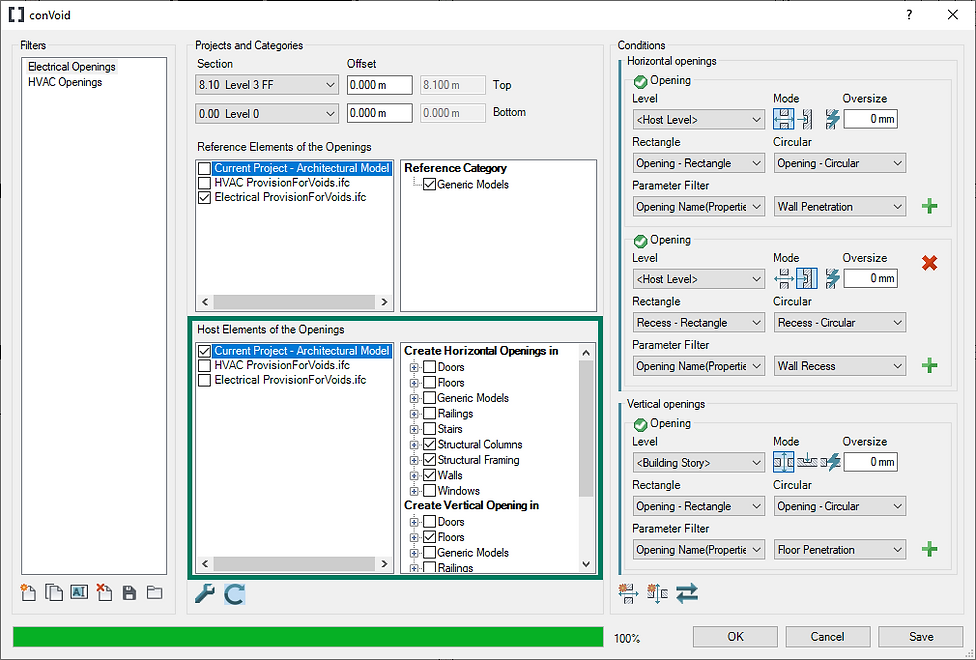
Task: Click the OK button
Action: (x=735, y=637)
